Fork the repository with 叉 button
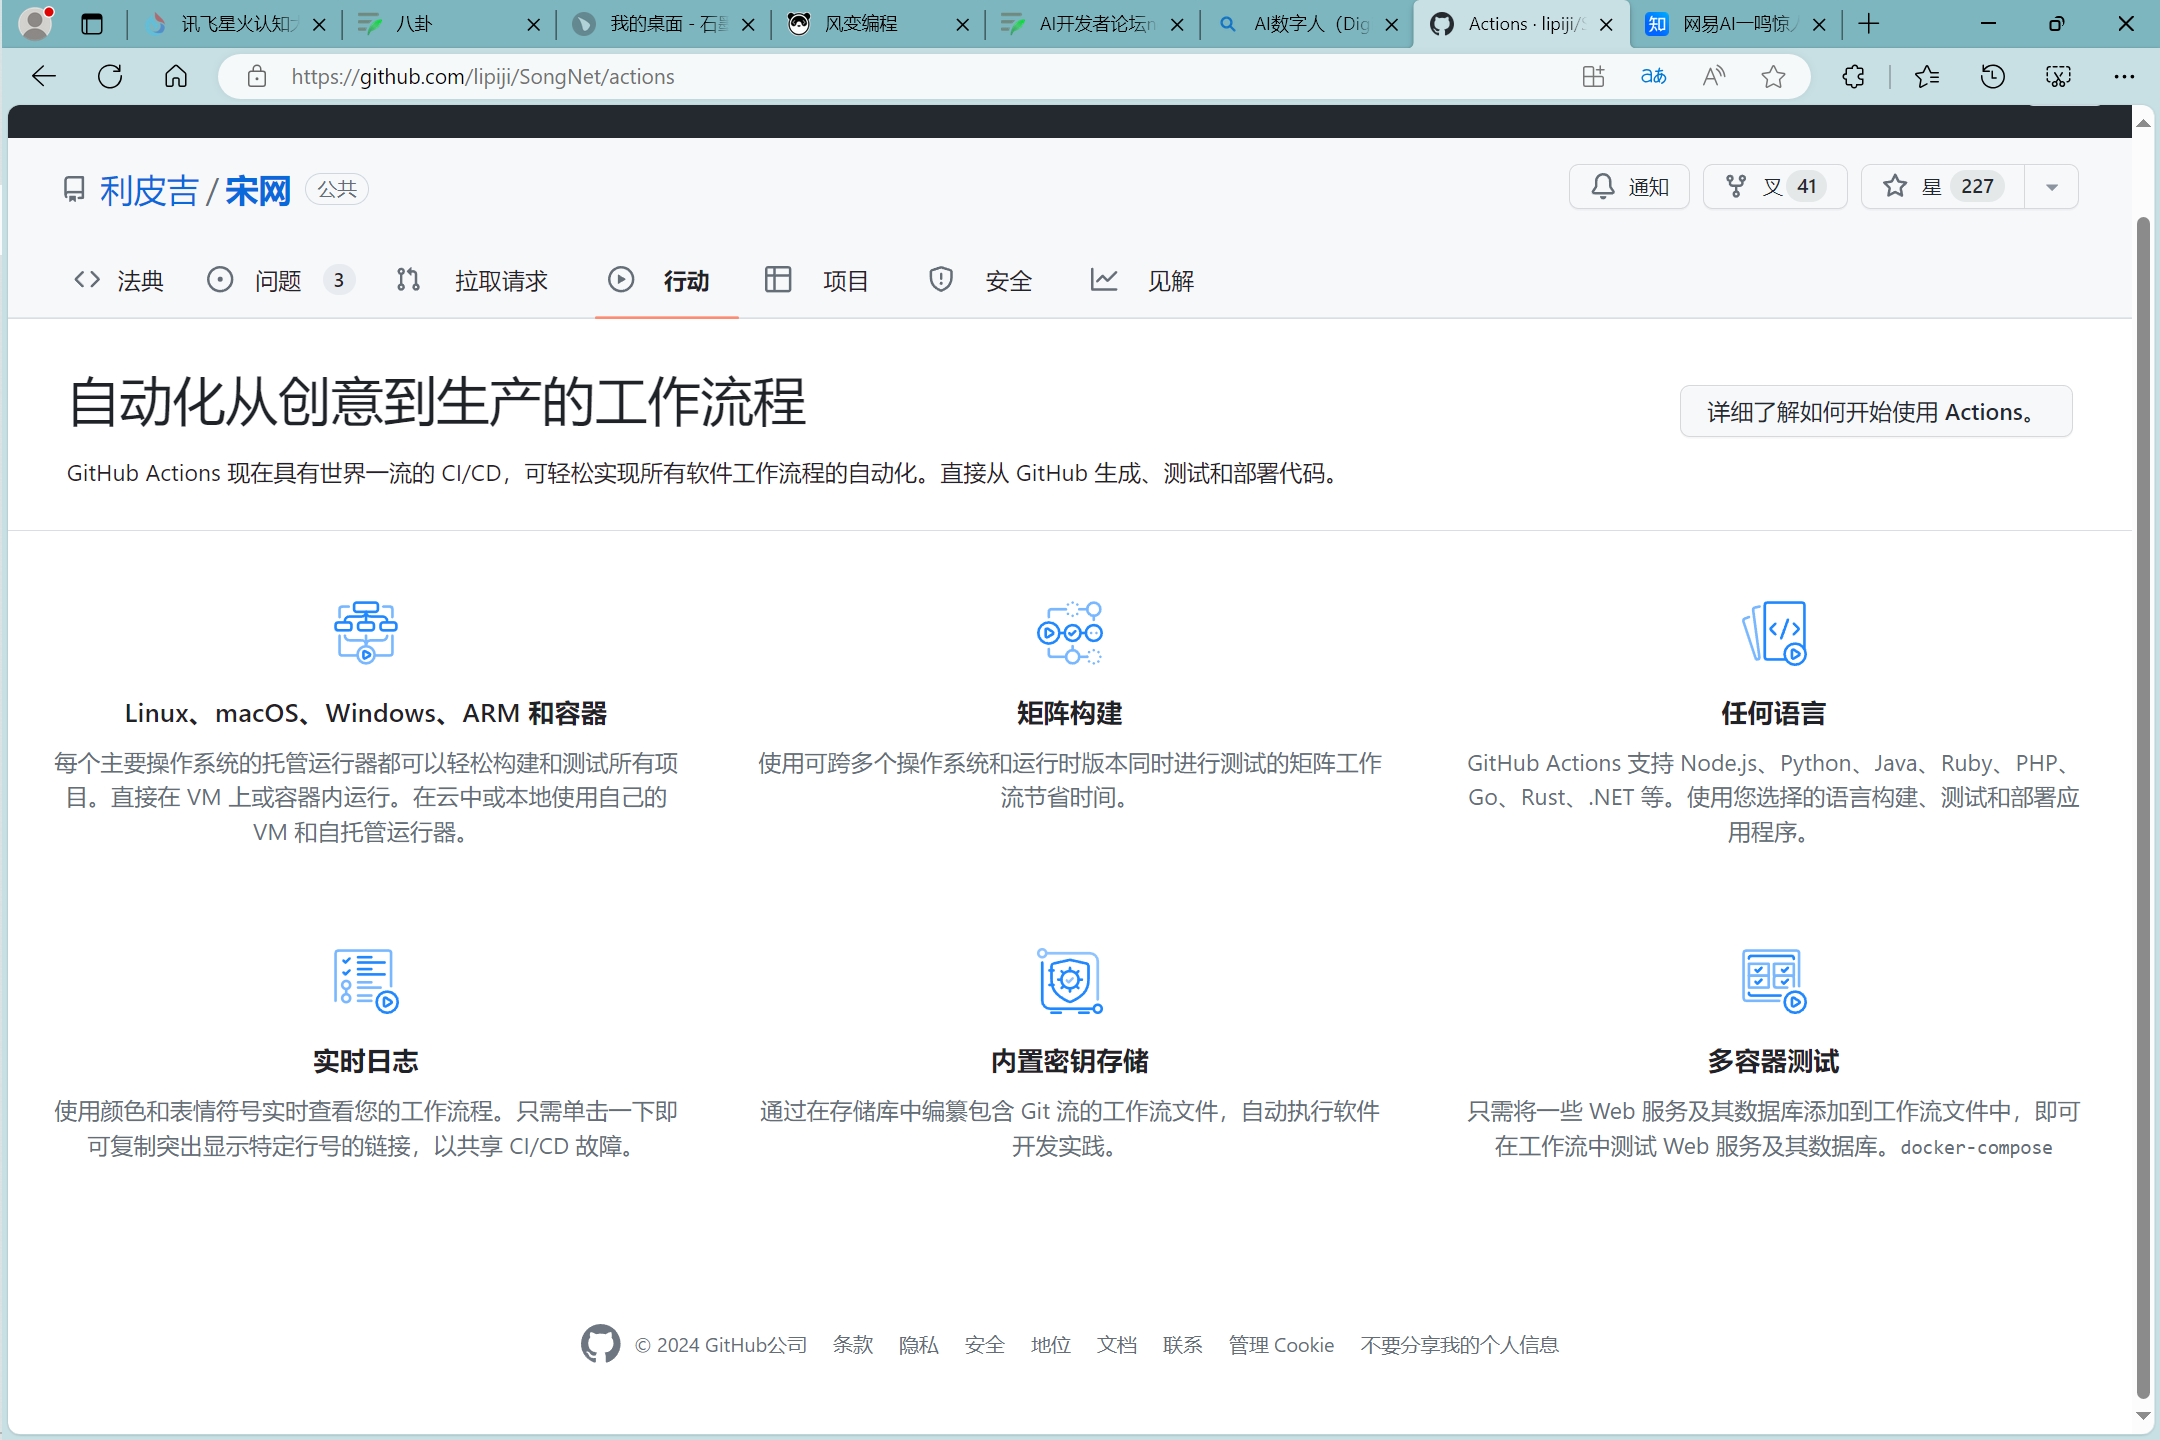Screen dimensions: 2160x1440 point(1775,187)
